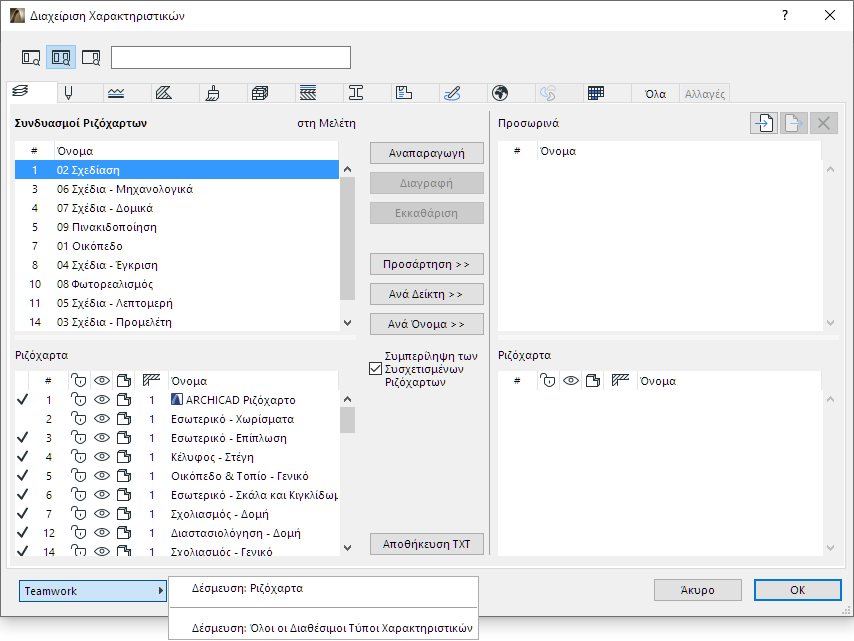Viewport: 854px width, 641px height.
Task: Click the search text field at the top
Action: pyautogui.click(x=231, y=57)
